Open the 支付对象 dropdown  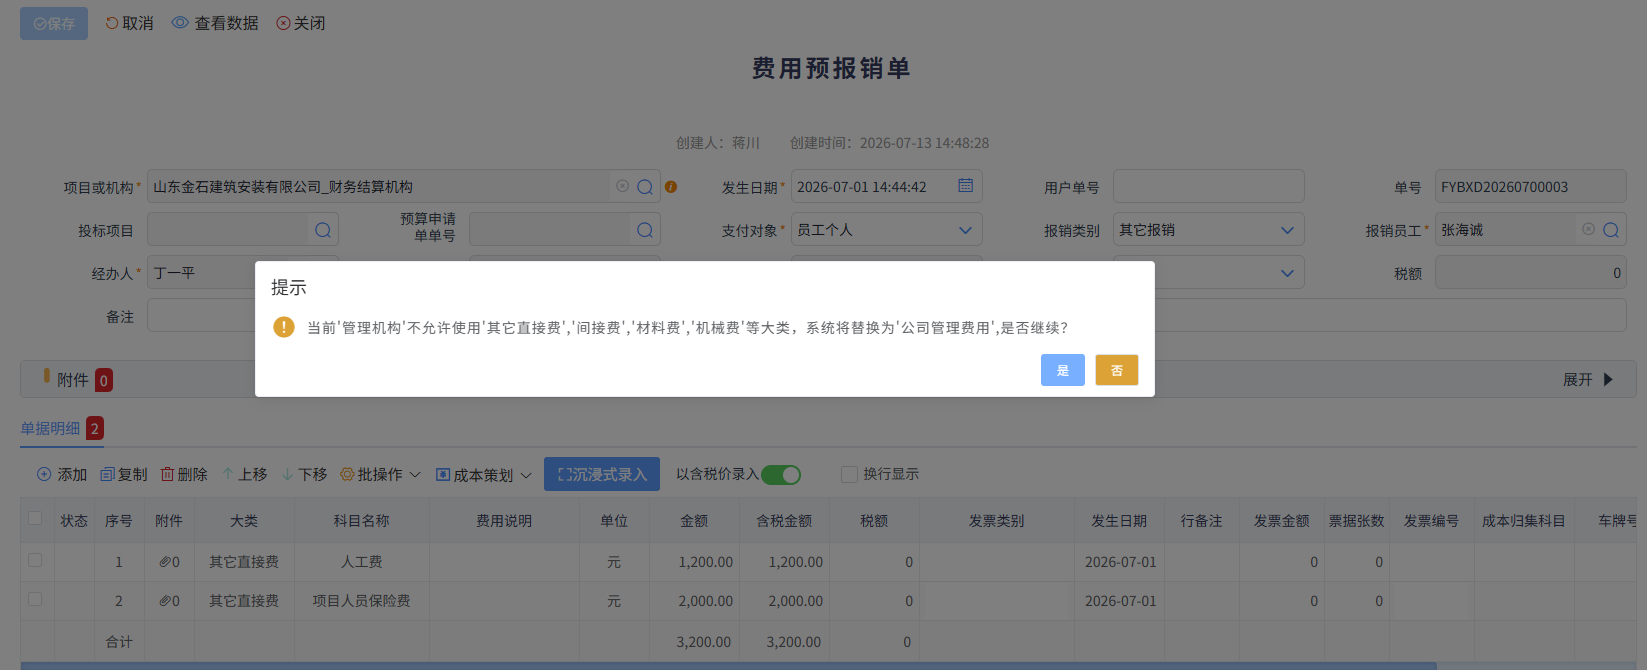886,230
